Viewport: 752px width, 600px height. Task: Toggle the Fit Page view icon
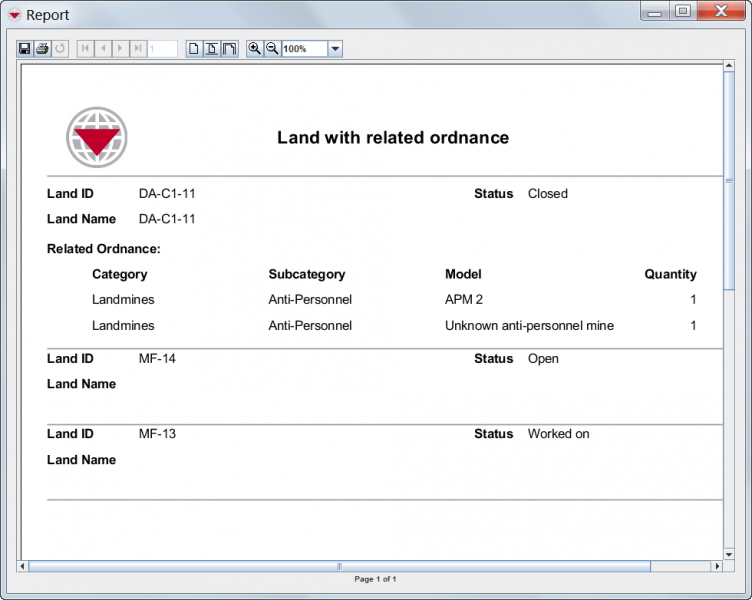point(212,48)
